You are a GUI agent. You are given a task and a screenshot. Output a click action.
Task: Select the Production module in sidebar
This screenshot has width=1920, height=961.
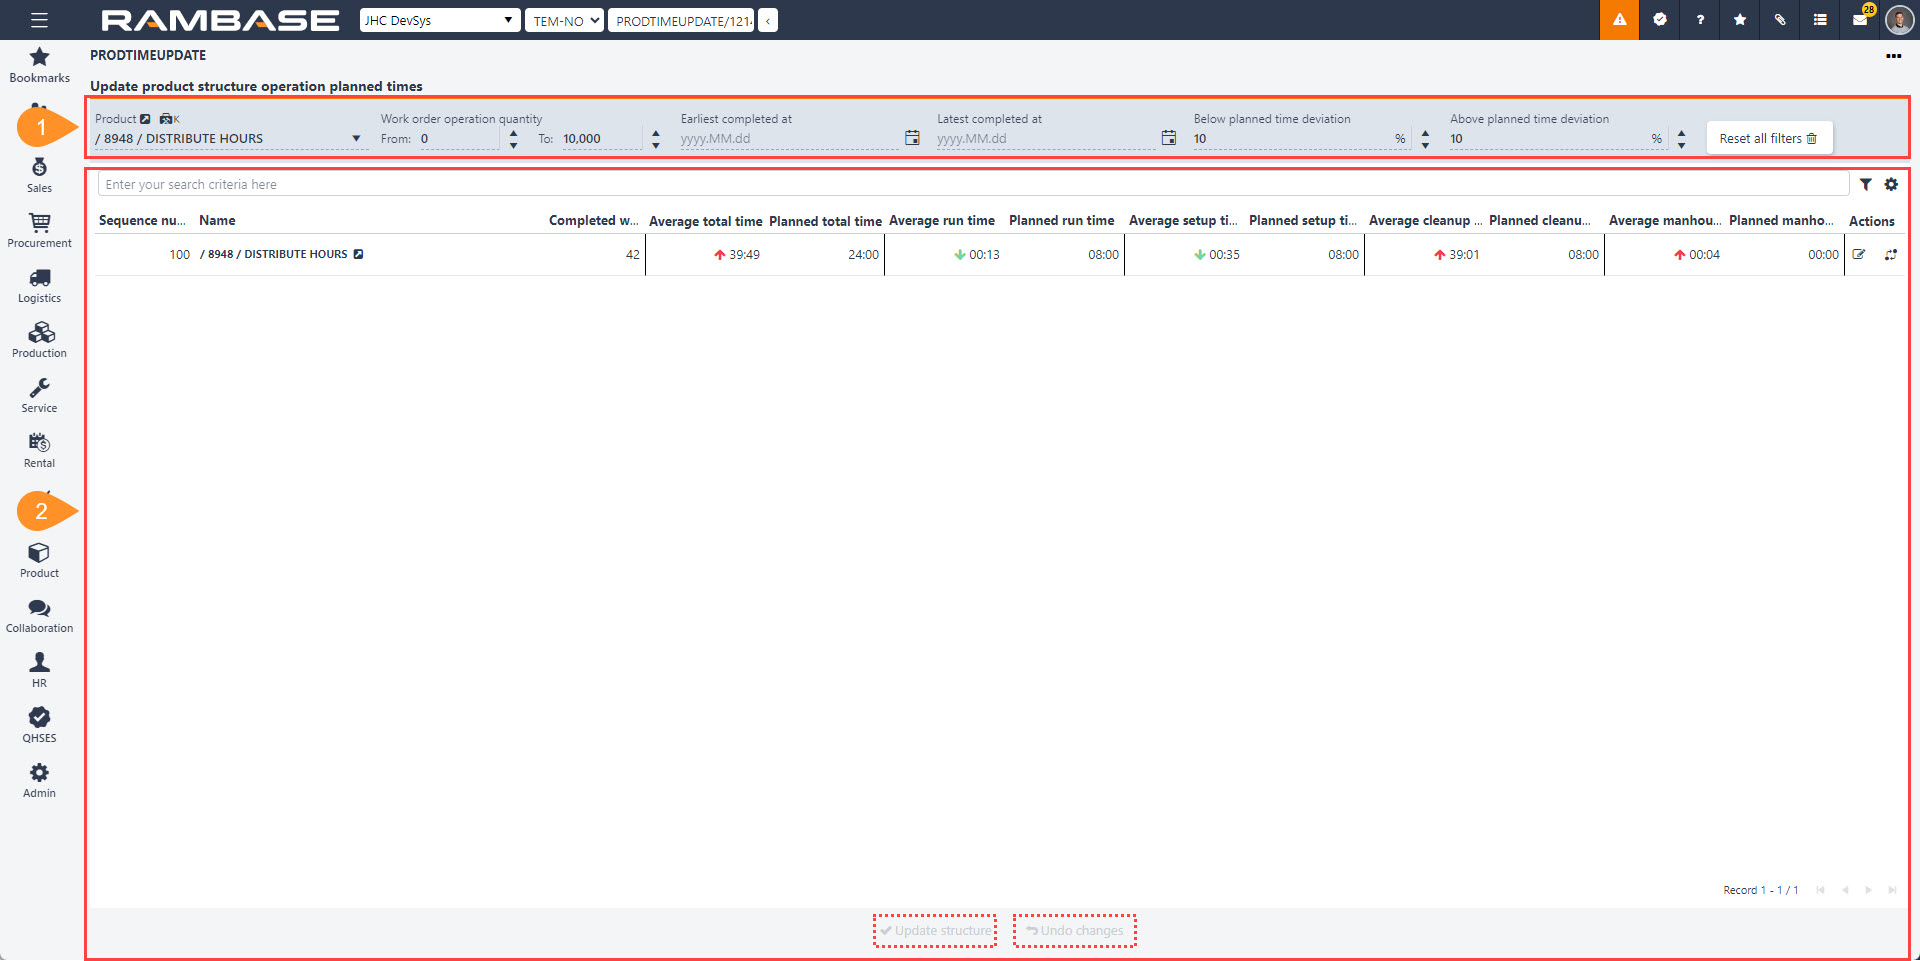pyautogui.click(x=39, y=338)
